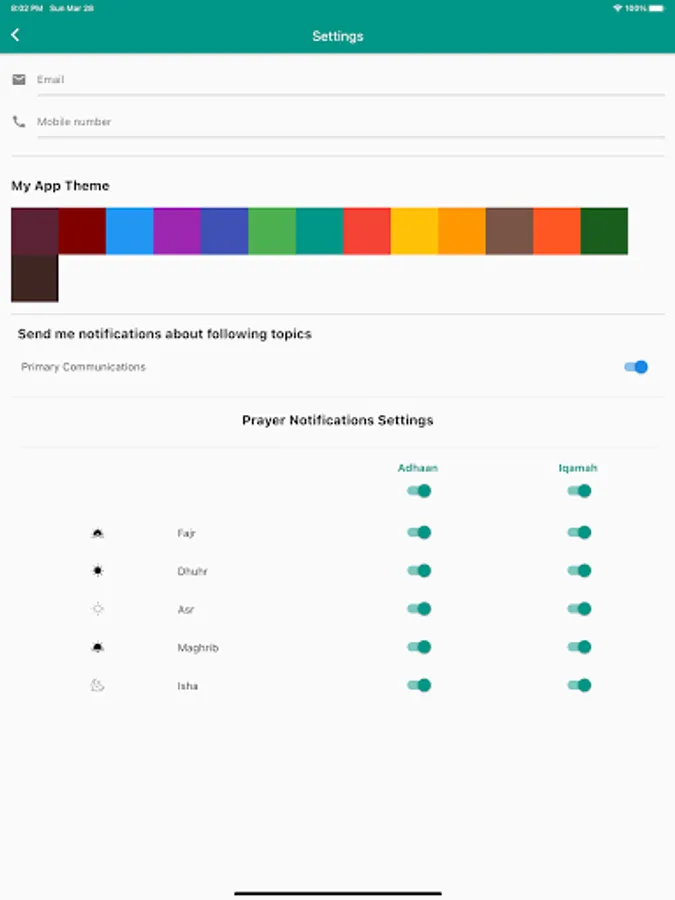Image resolution: width=675 pixels, height=900 pixels.
Task: Disable Primary Communications notifications toggle
Action: coord(636,367)
